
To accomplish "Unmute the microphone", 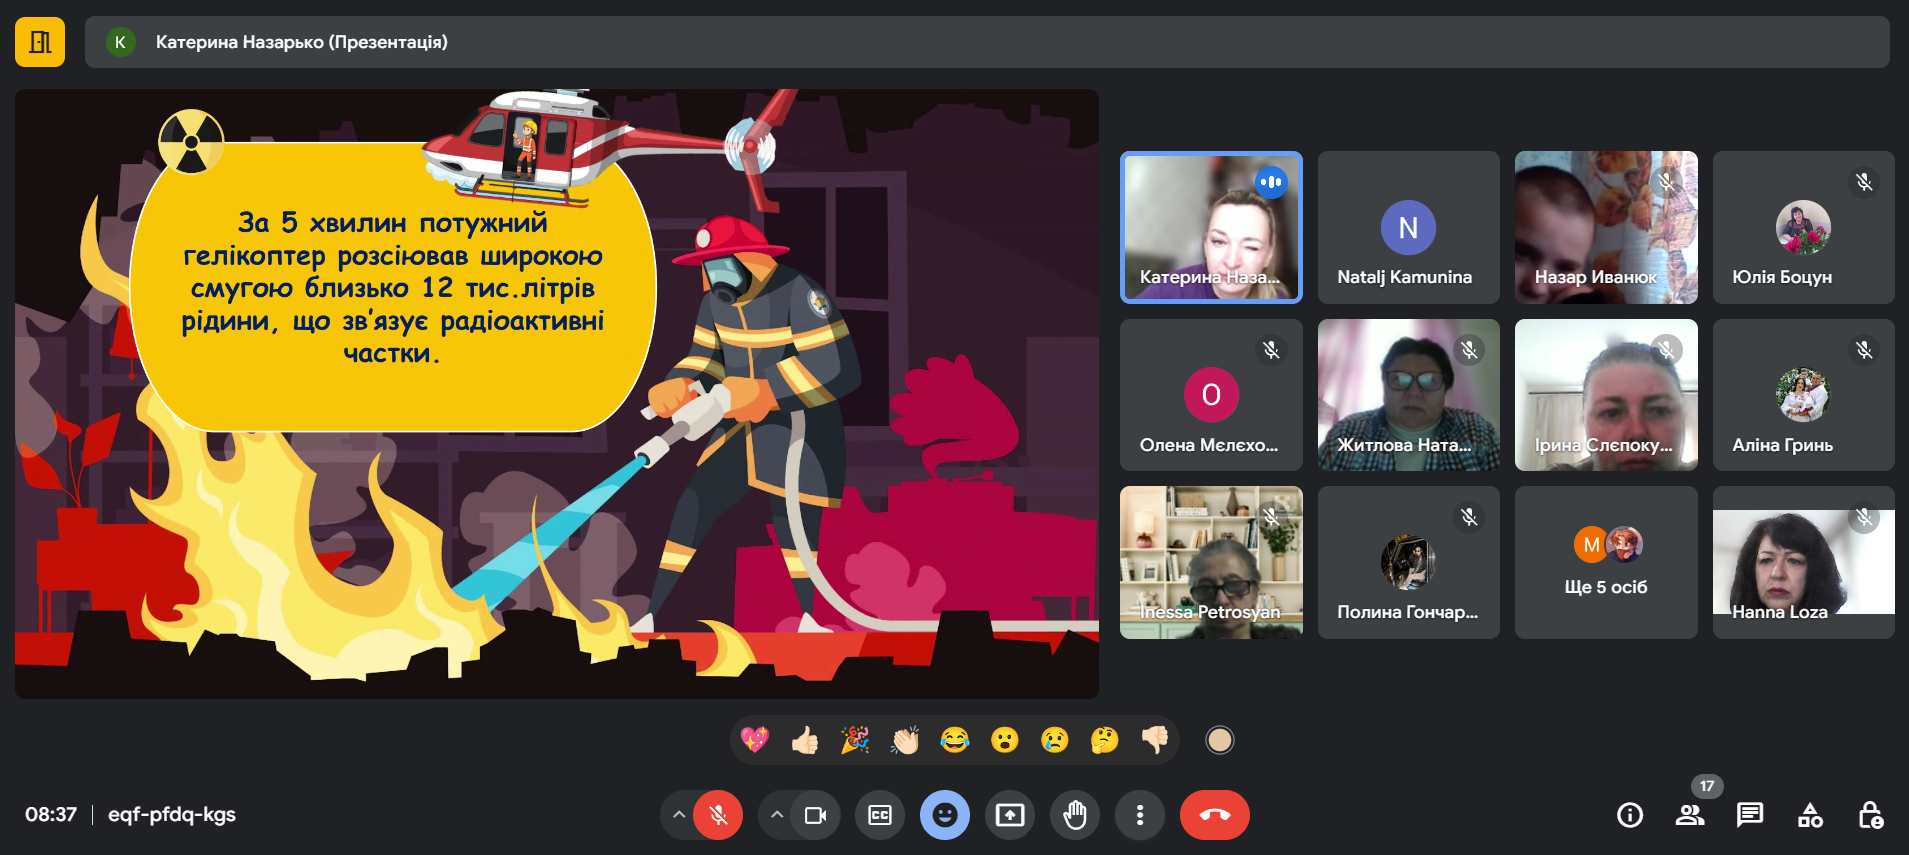I will (718, 815).
